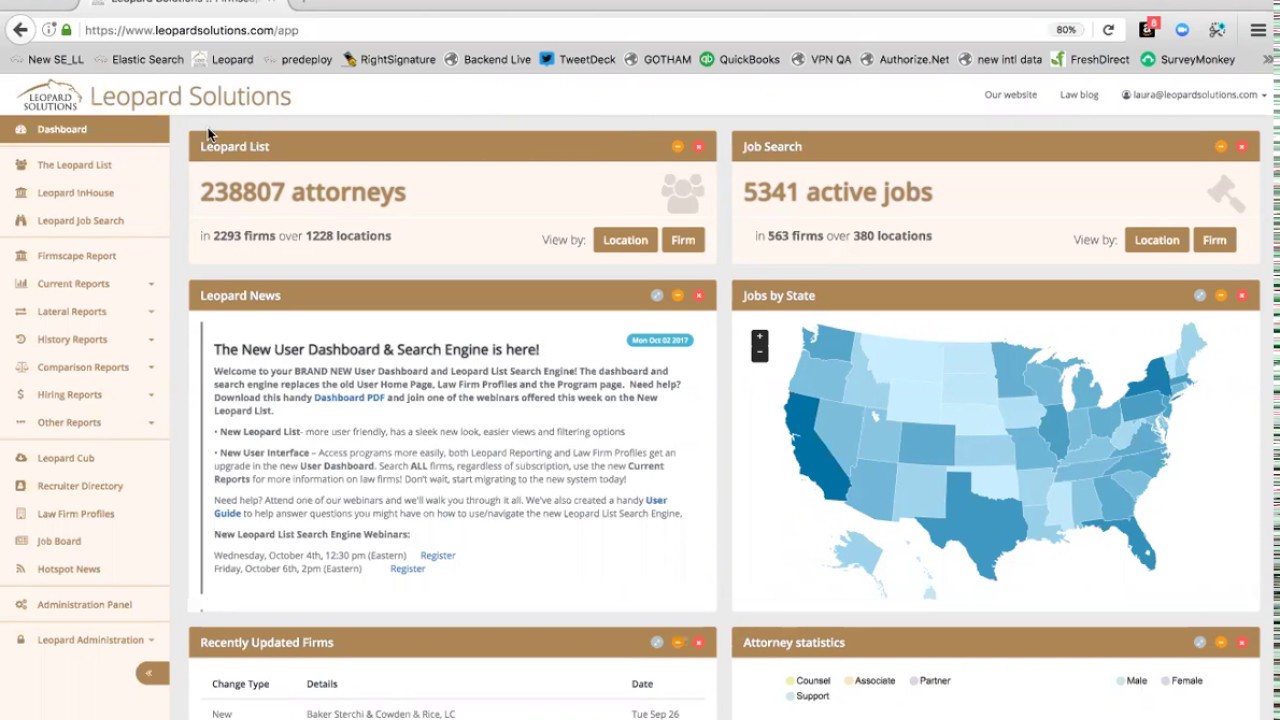The height and width of the screenshot is (720, 1280).
Task: Select the Dashboard sidebar item
Action: (85, 129)
